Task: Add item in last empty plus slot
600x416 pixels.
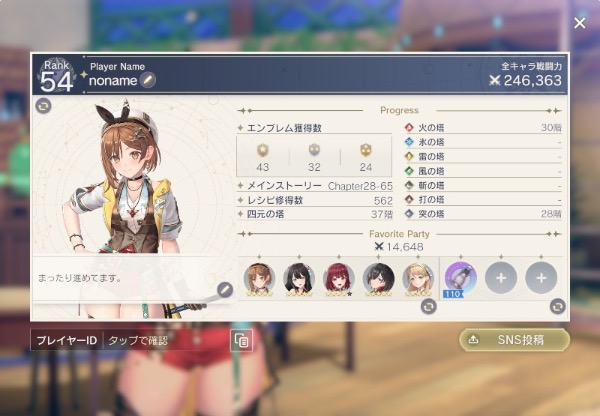Action: click(x=541, y=278)
